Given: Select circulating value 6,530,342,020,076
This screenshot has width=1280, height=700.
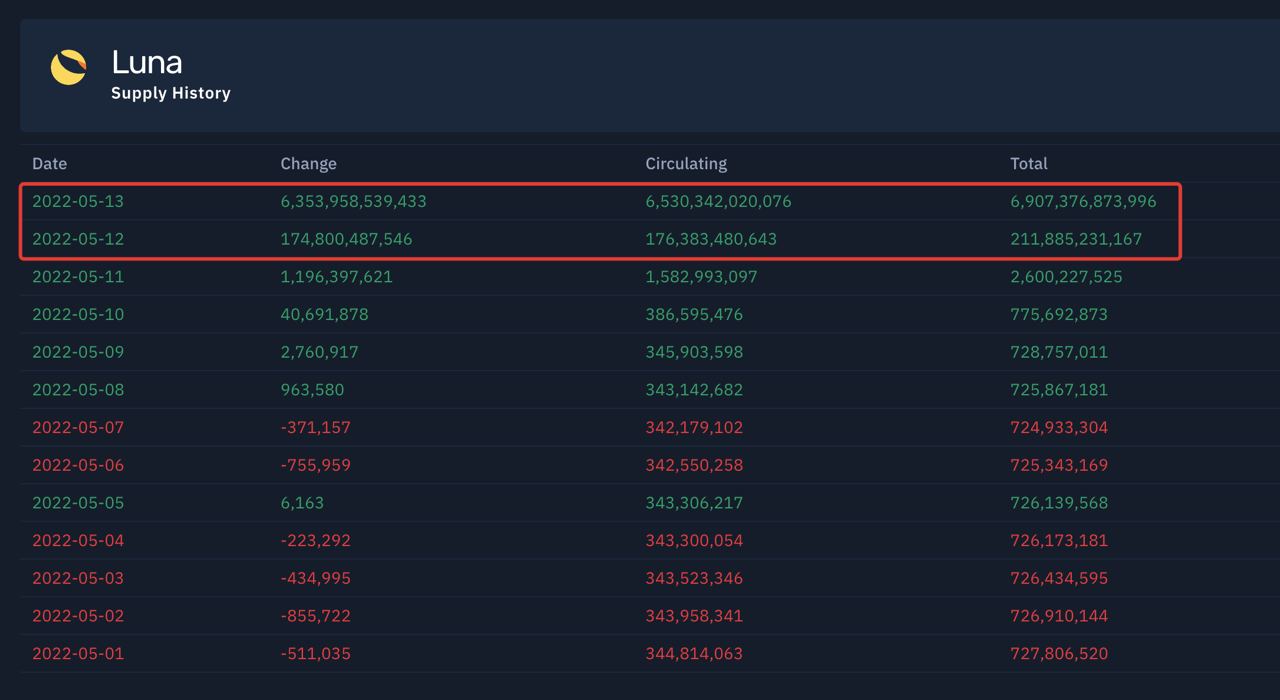Looking at the screenshot, I should coord(718,201).
